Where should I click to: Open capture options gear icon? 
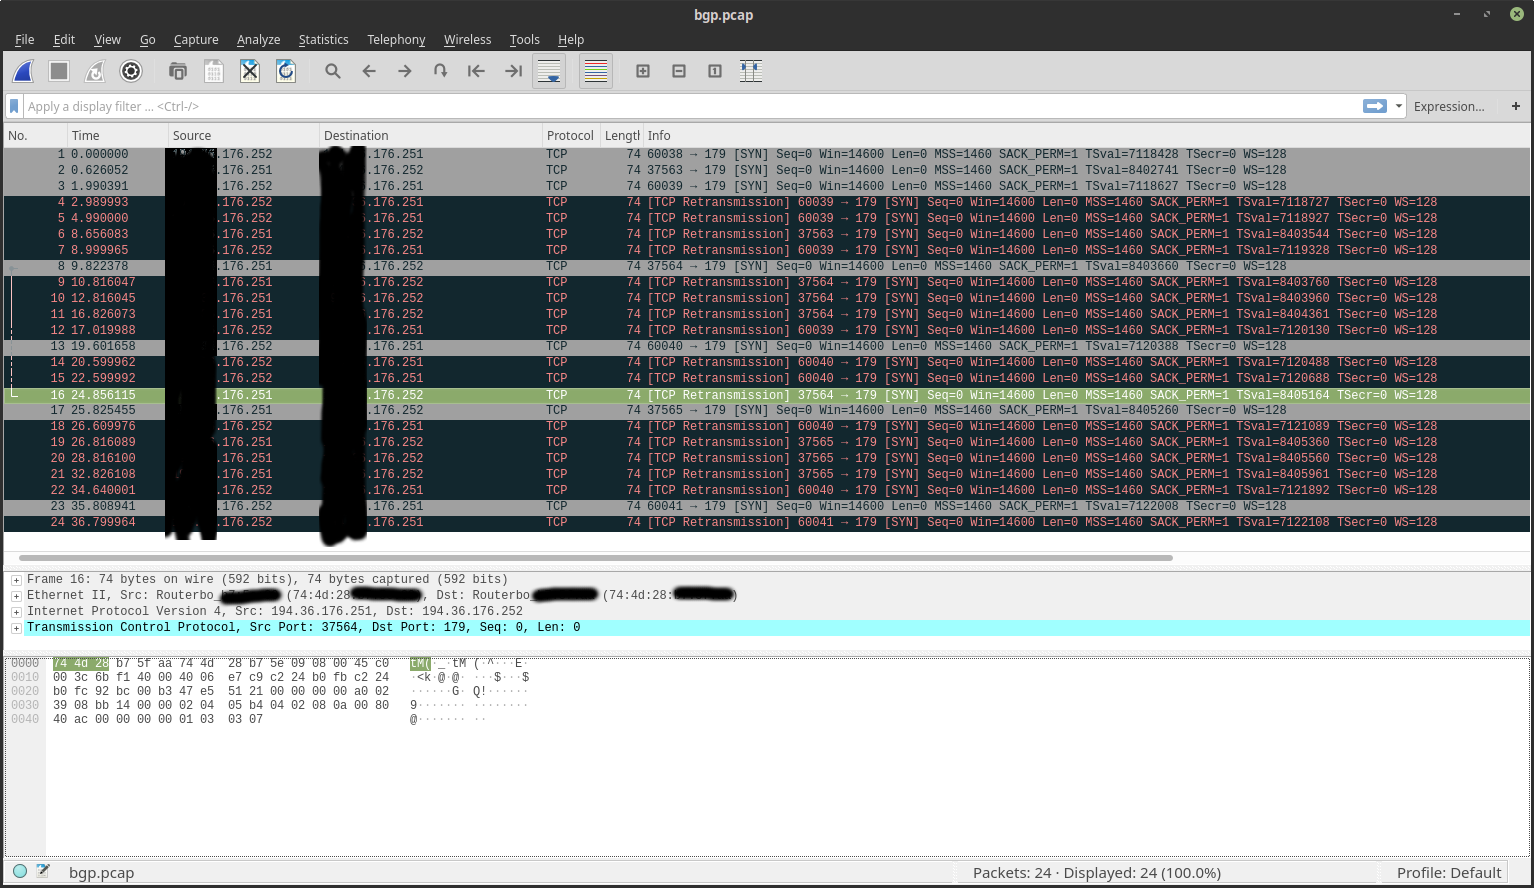point(131,71)
